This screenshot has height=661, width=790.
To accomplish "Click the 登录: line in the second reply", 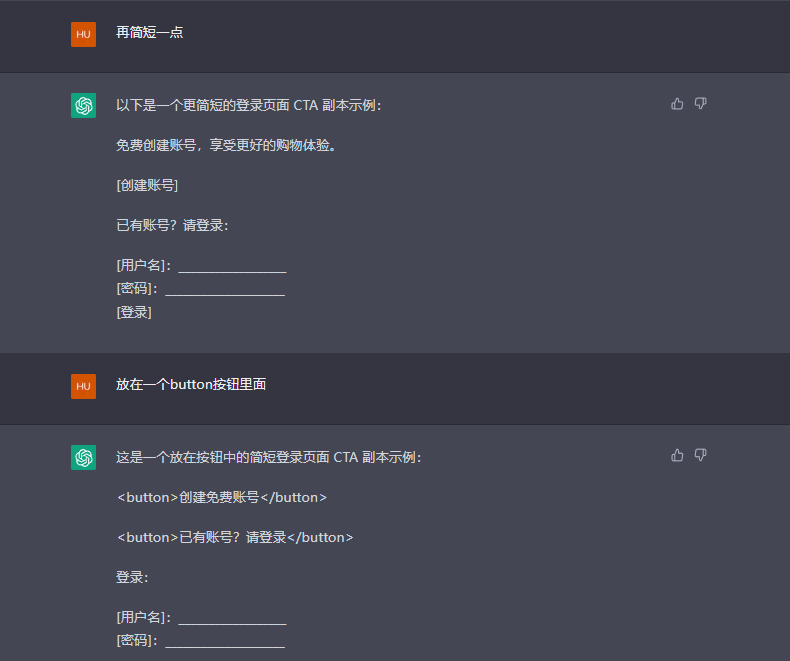I will [x=132, y=577].
